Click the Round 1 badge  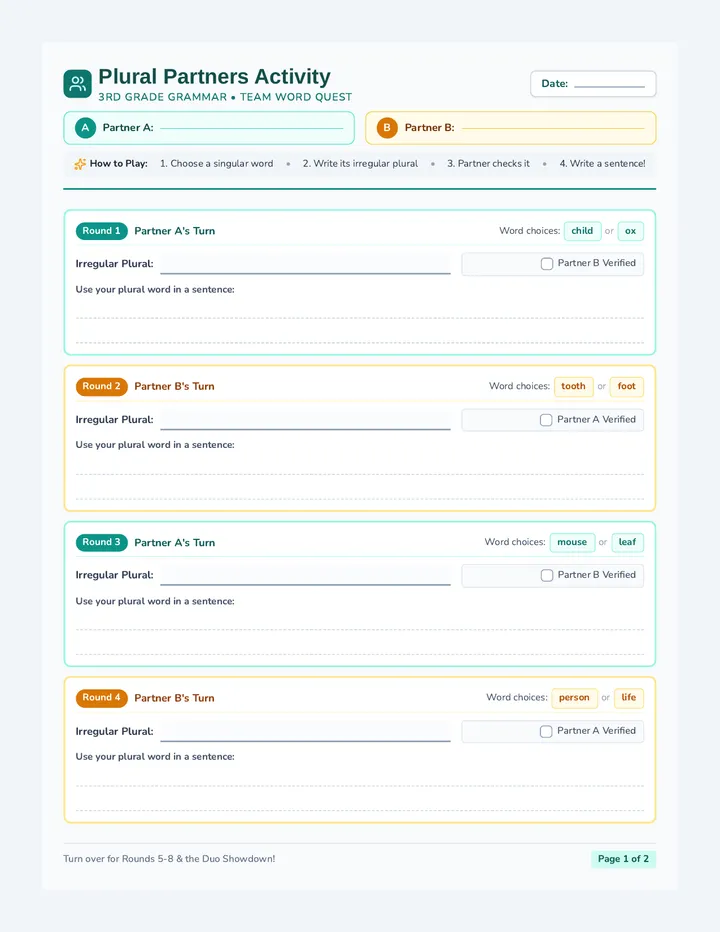(x=102, y=231)
